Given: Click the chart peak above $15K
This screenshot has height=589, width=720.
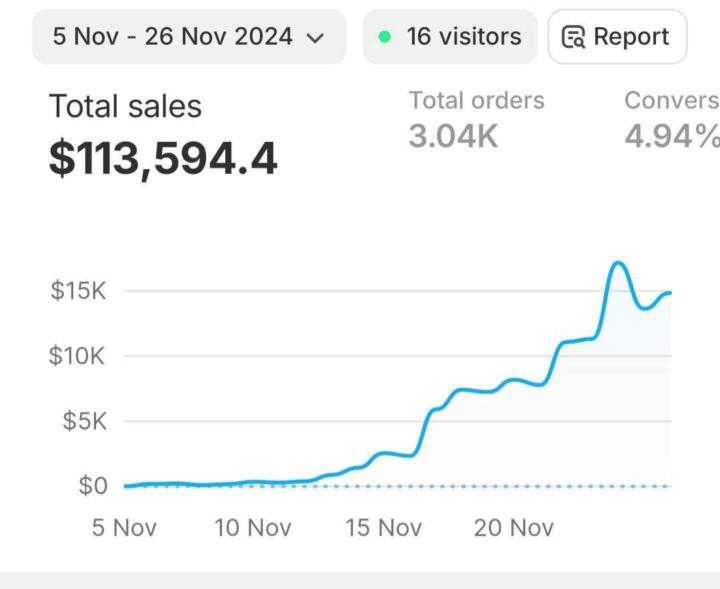Looking at the screenshot, I should pos(618,264).
